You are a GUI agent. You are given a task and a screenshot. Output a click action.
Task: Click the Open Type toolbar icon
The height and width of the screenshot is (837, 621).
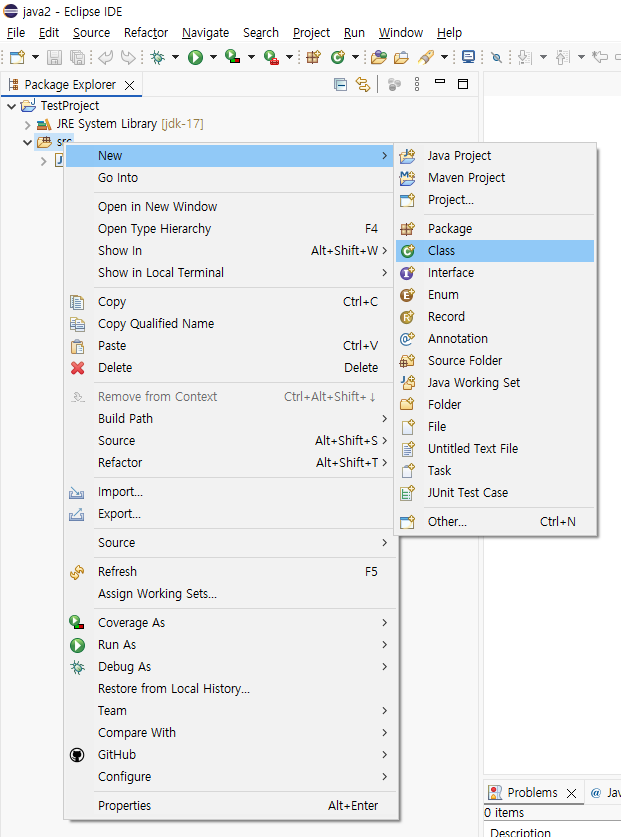[379, 57]
